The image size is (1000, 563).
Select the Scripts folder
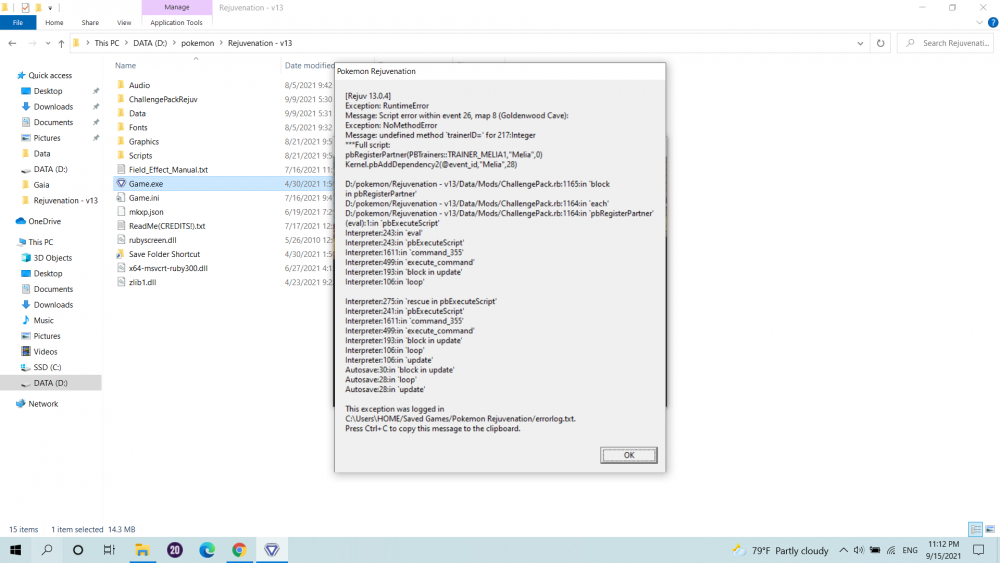tap(140, 156)
